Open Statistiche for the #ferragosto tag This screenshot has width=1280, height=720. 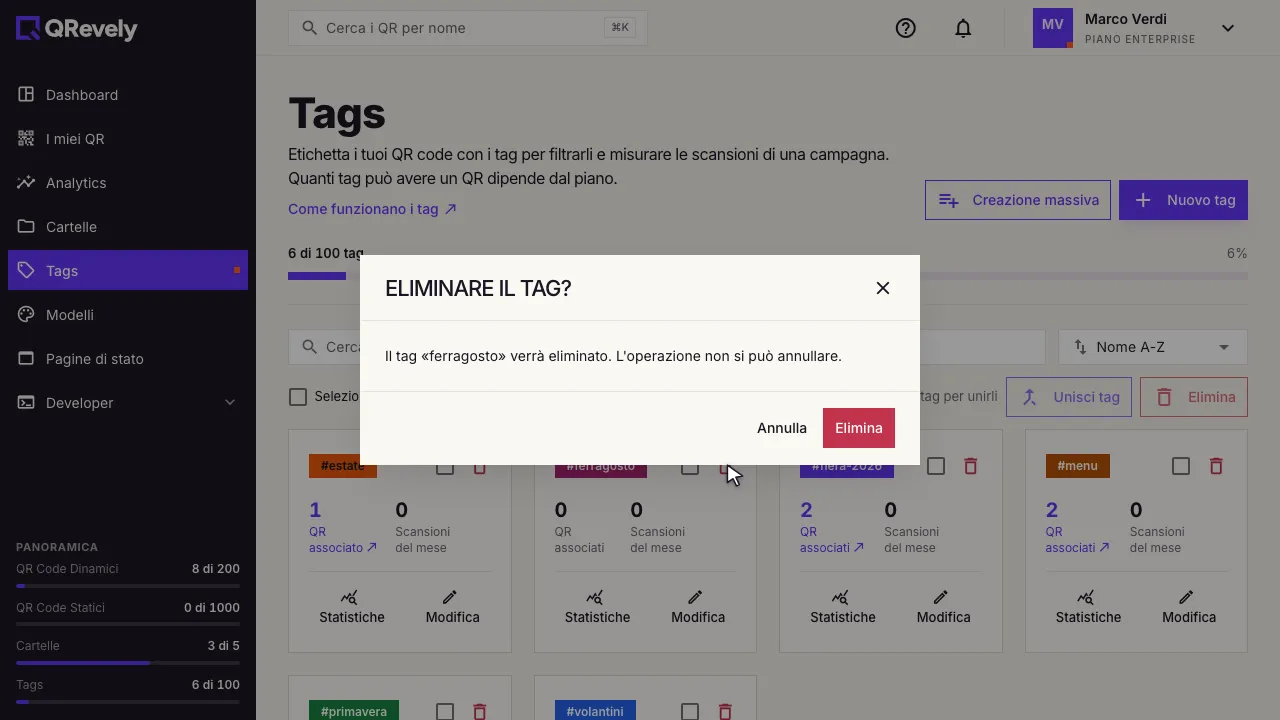coord(597,607)
